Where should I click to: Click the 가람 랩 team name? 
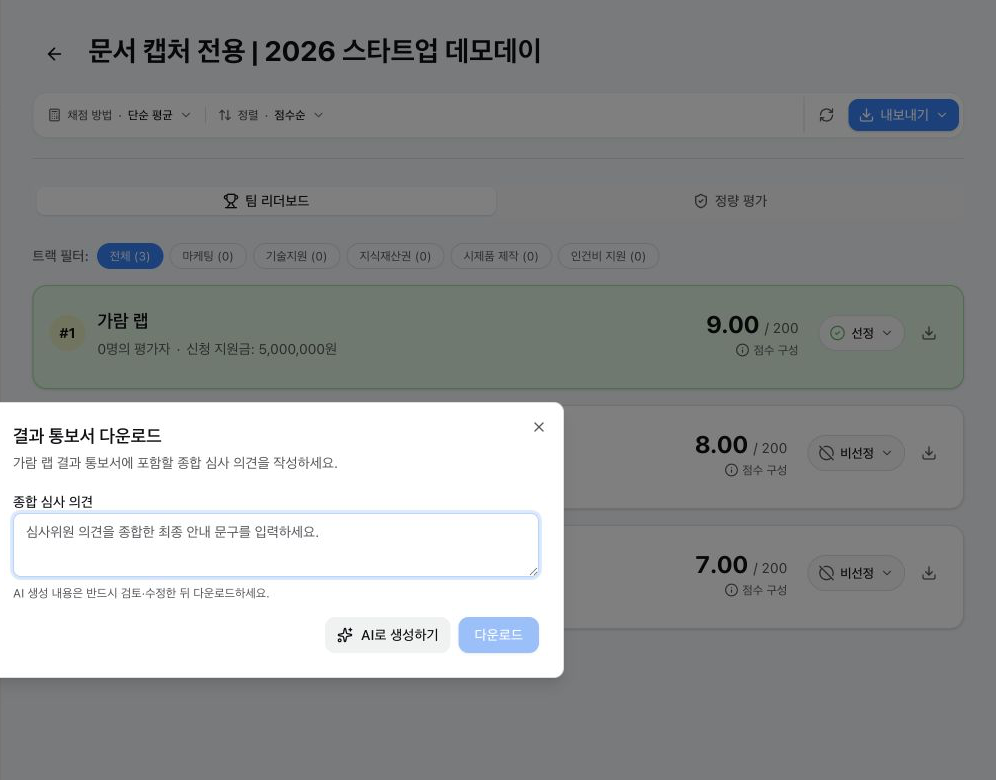[123, 321]
